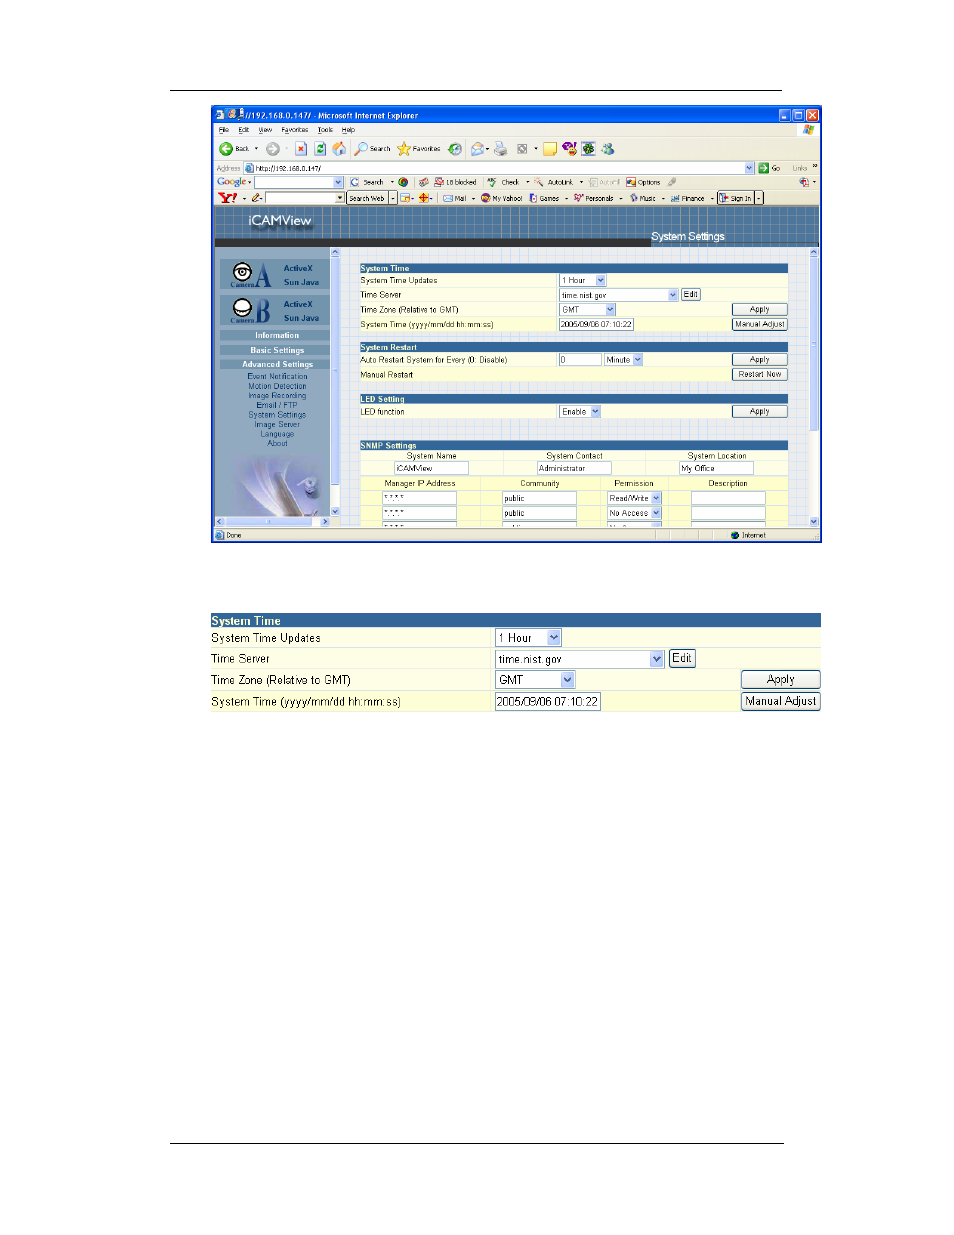This screenshot has width=954, height=1235.
Task: Open Games on the Yahoo toolbar
Action: [545, 198]
